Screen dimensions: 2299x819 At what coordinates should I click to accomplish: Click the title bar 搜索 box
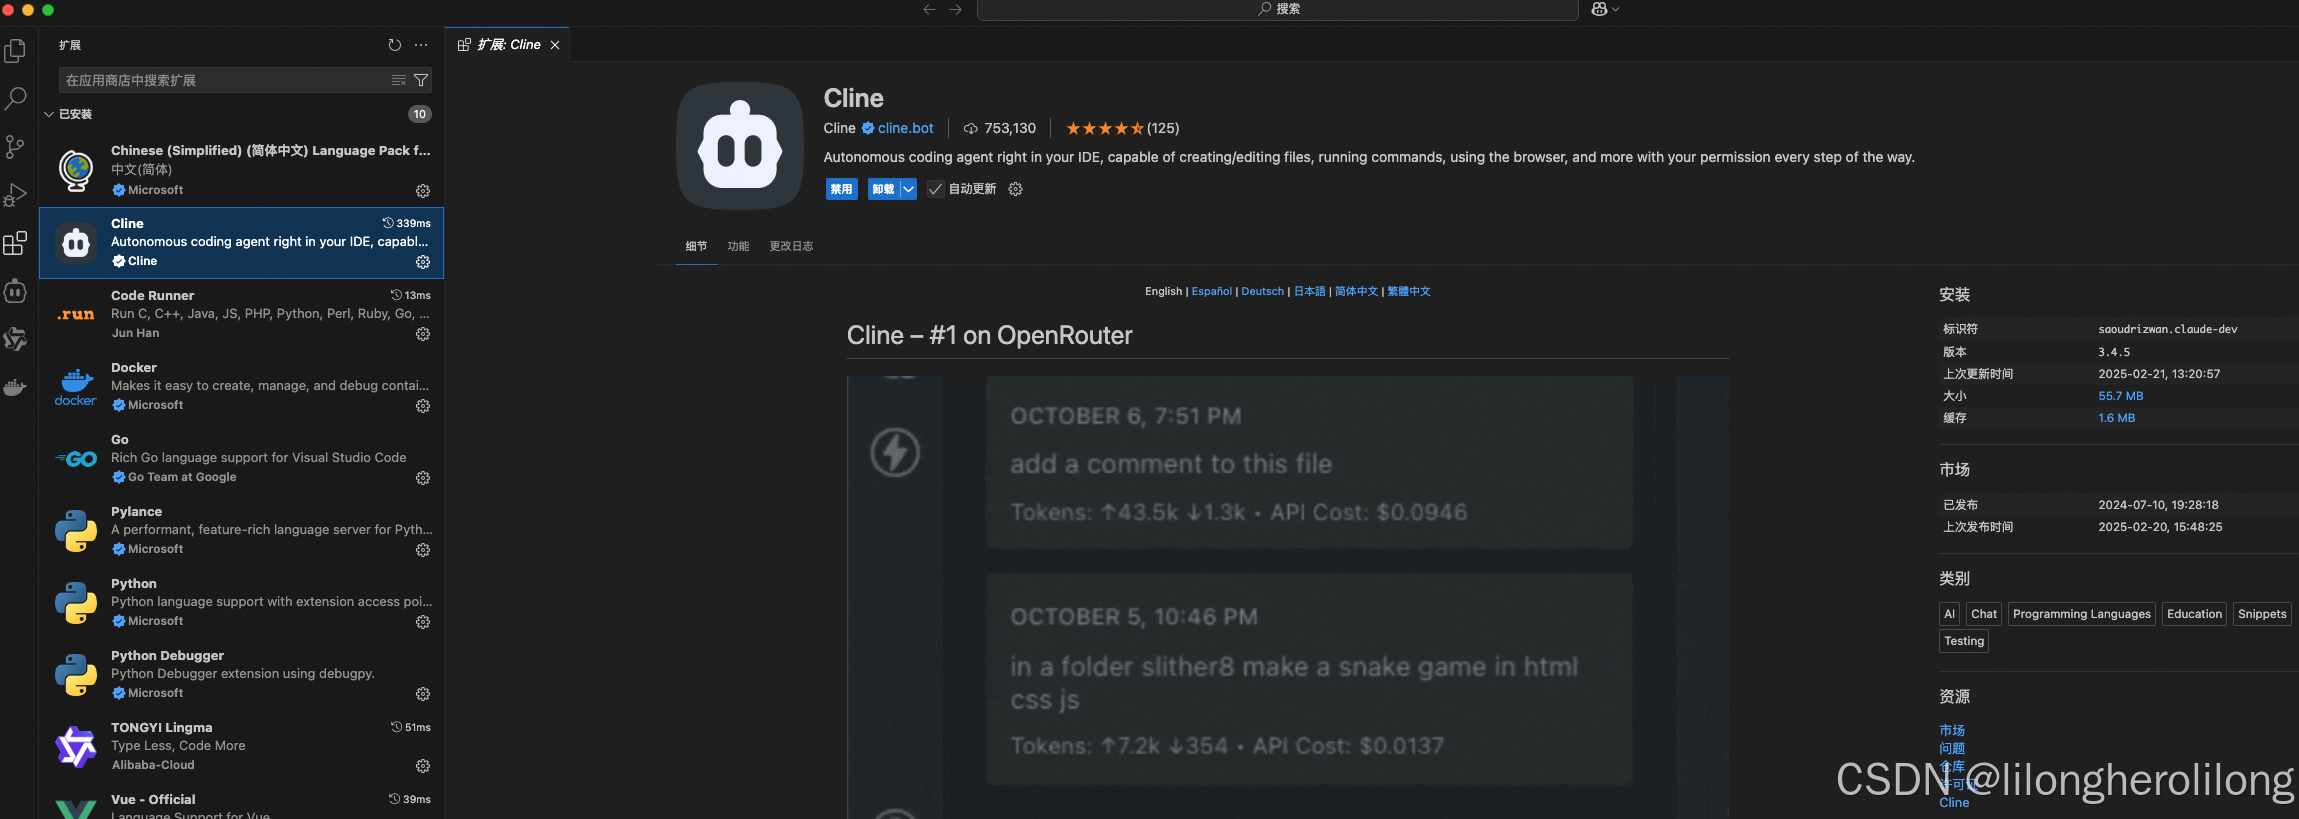point(1277,9)
